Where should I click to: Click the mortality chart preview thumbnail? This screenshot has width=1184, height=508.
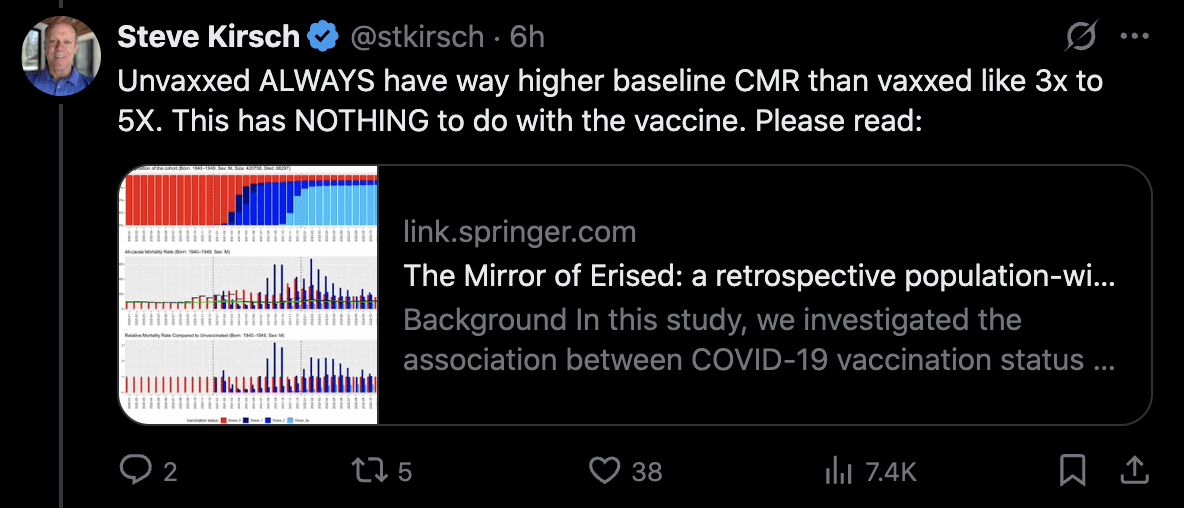point(250,295)
